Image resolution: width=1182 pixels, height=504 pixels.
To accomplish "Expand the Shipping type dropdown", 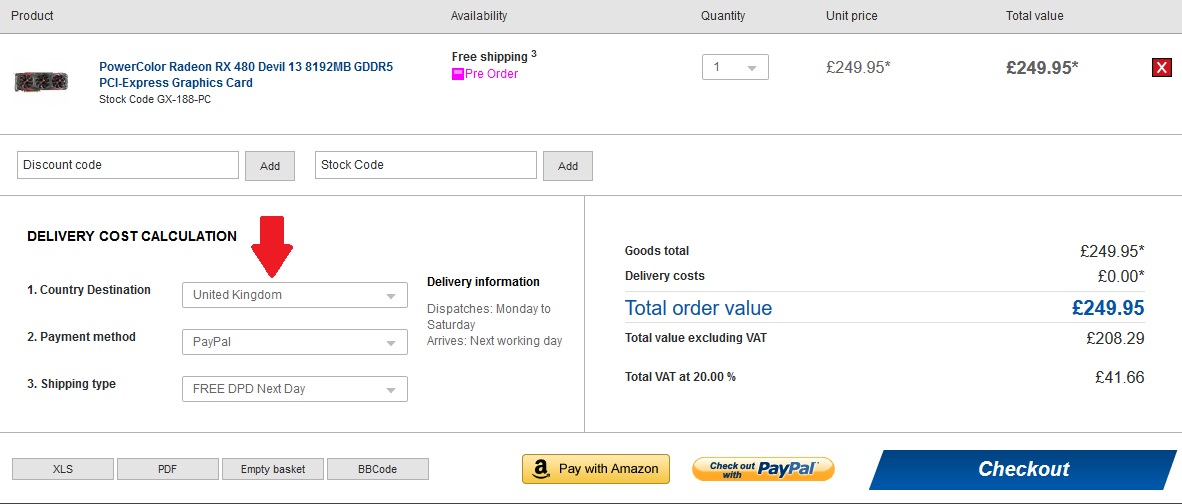I will pos(294,389).
